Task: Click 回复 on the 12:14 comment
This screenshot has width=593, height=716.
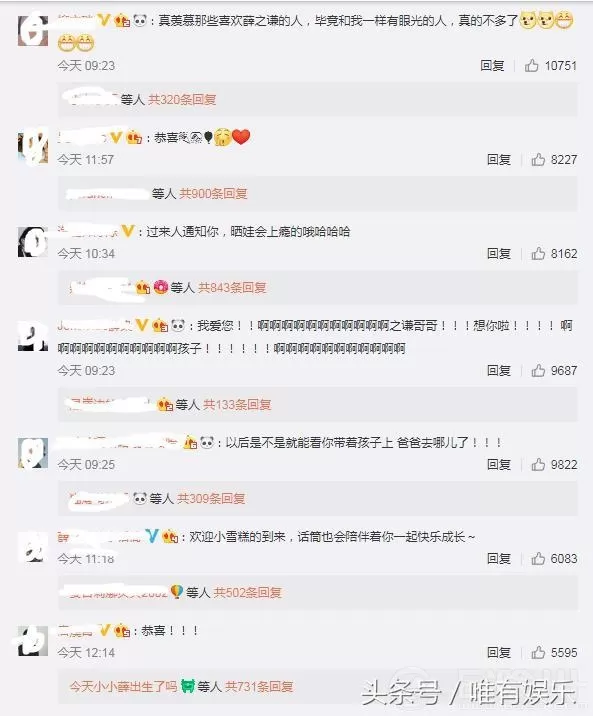Action: point(499,653)
